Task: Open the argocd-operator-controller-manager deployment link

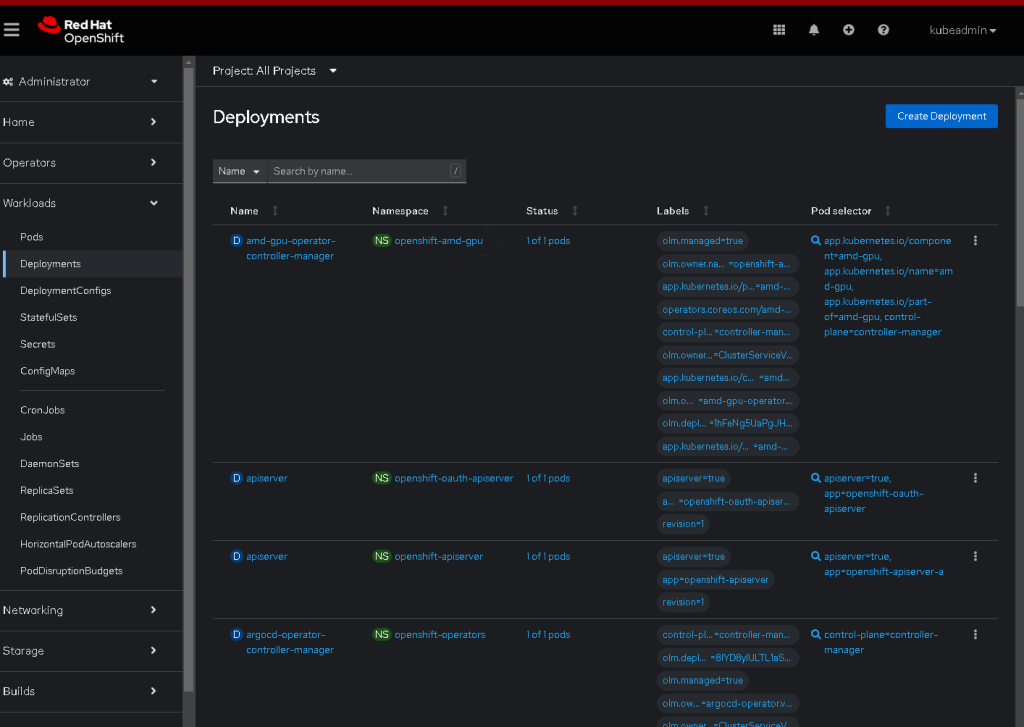Action: [290, 642]
